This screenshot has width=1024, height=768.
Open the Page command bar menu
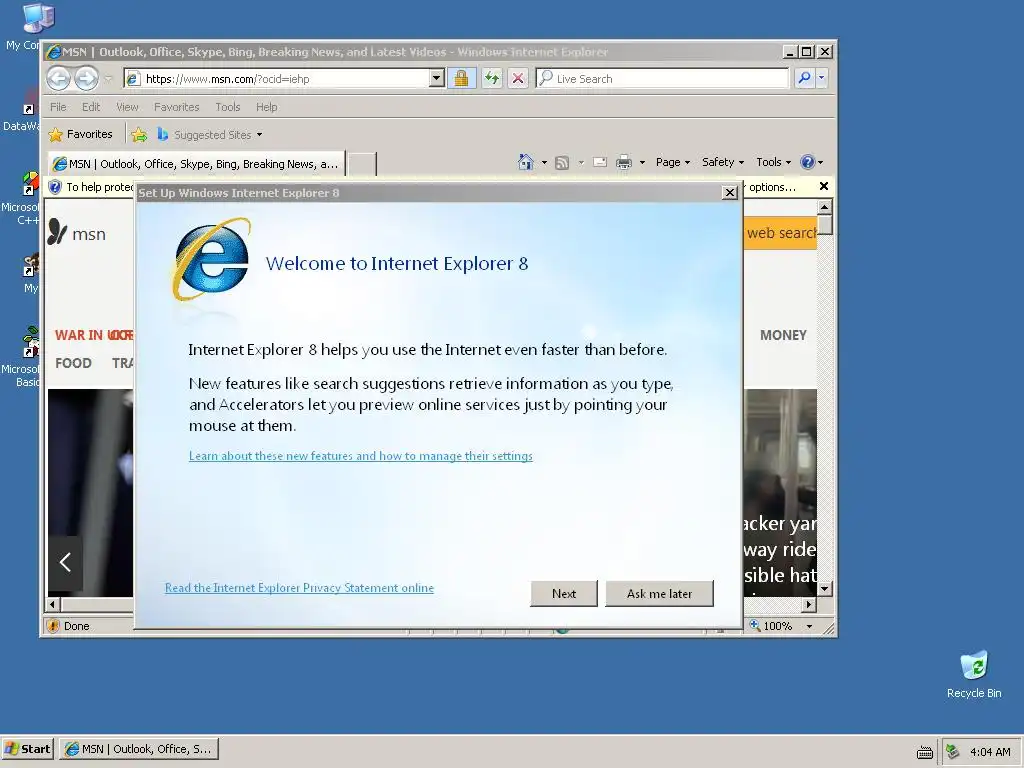673,162
